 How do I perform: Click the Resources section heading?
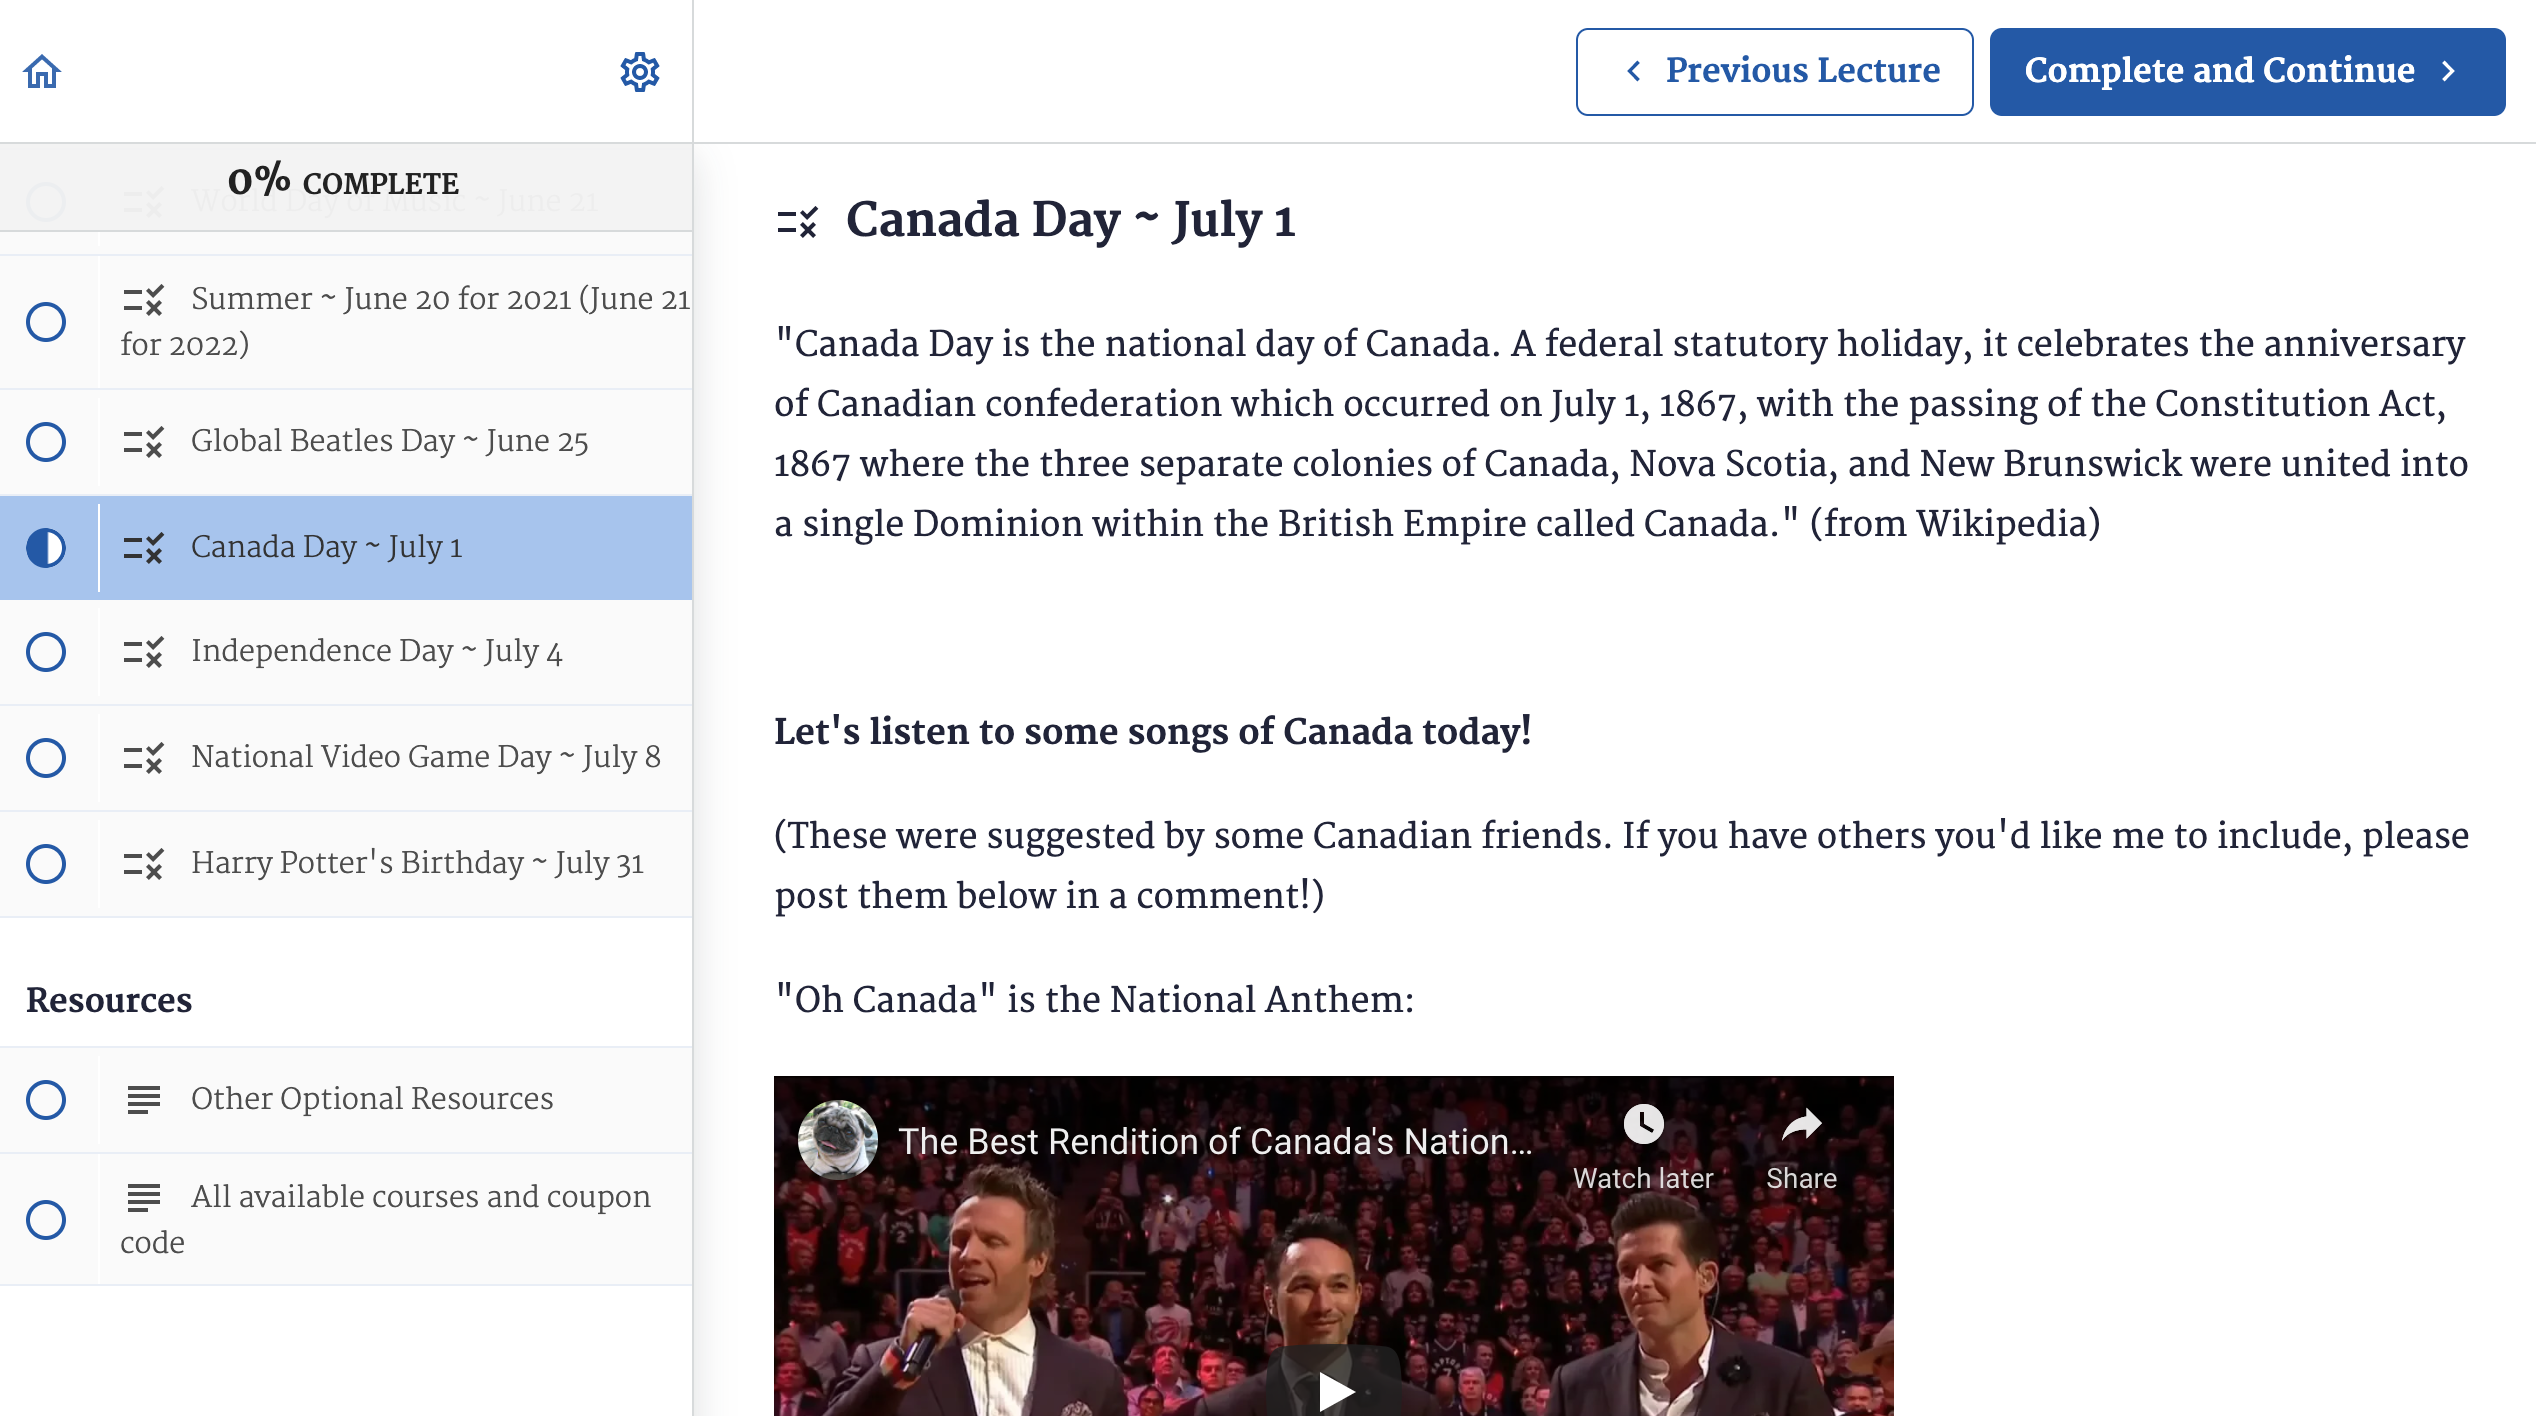pos(109,1000)
